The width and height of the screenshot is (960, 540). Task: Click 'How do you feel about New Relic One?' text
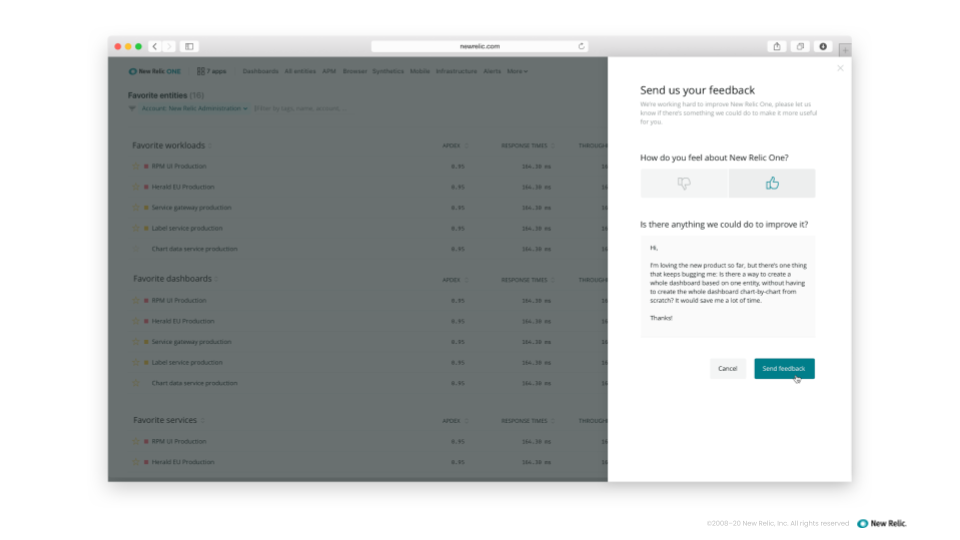(714, 158)
